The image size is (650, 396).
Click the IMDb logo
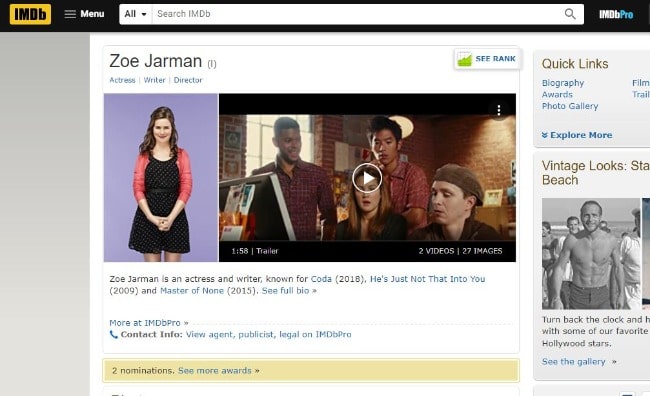point(30,14)
